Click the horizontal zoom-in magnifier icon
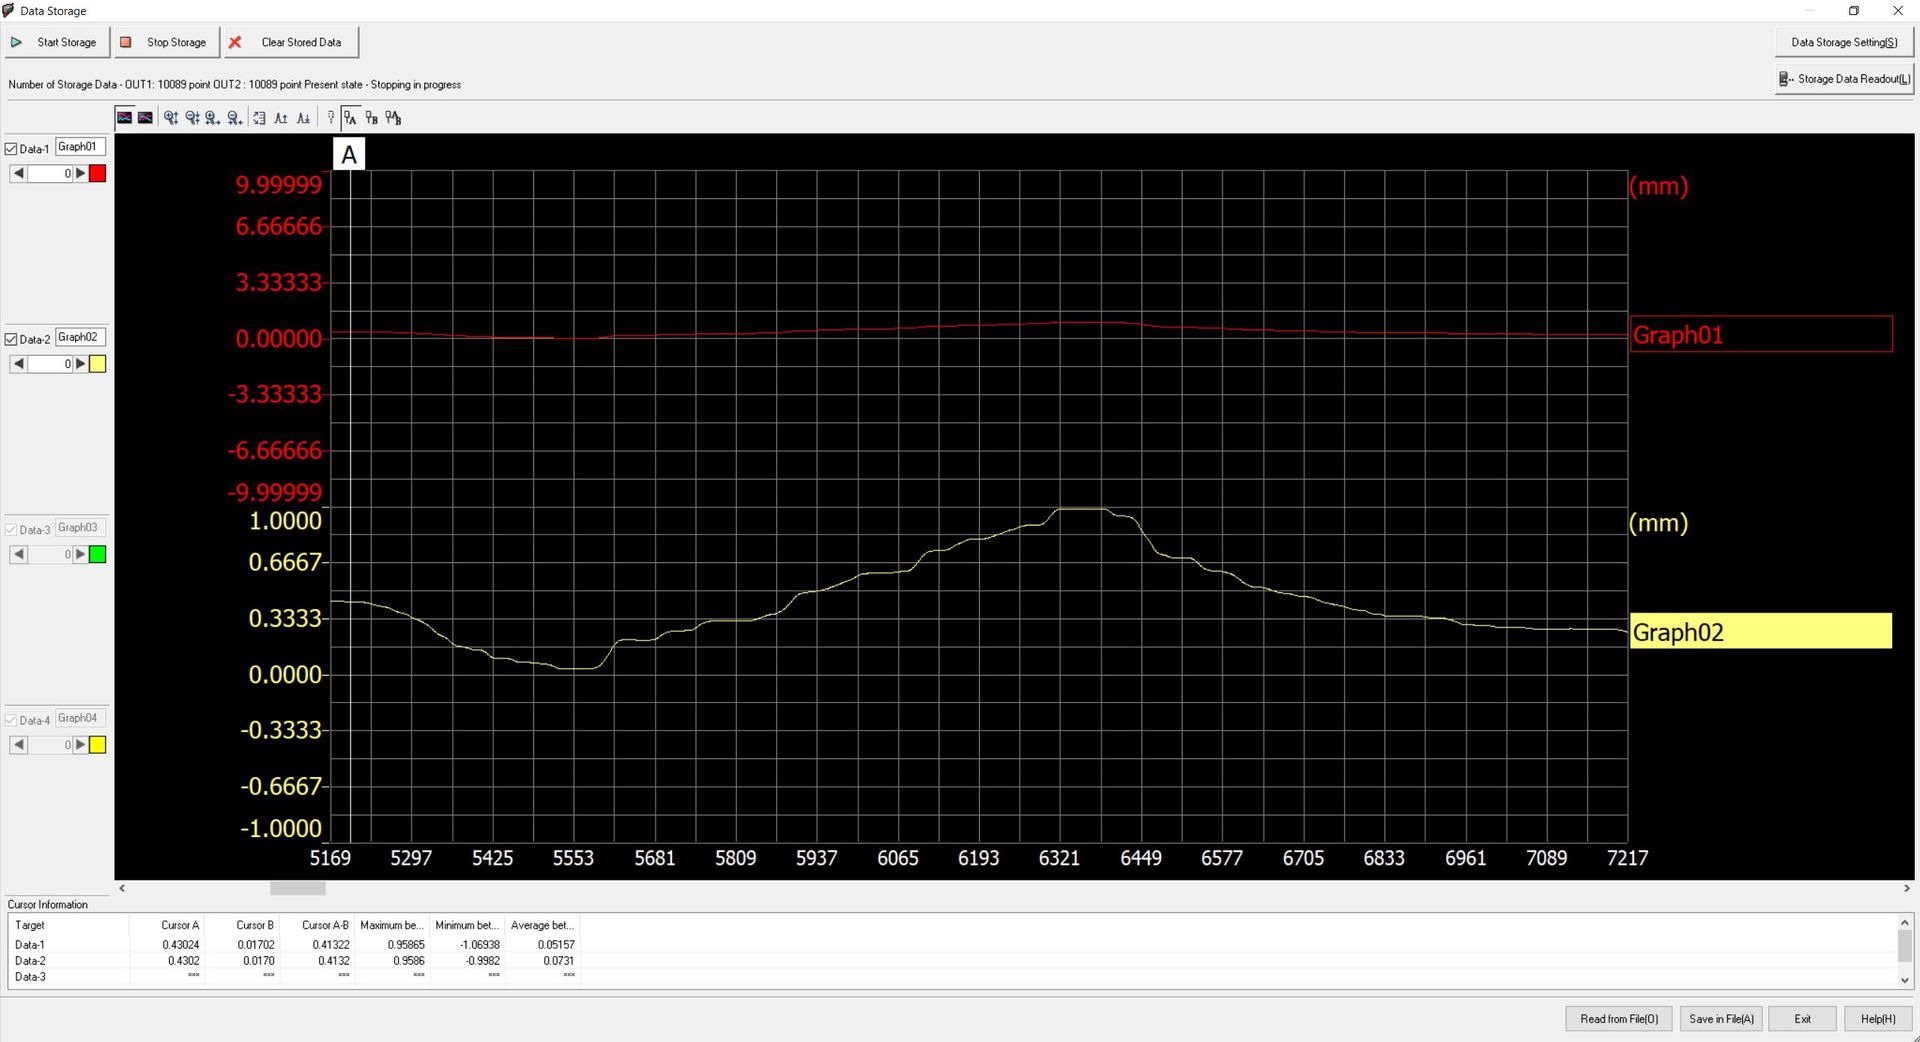This screenshot has height=1042, width=1920. 213,118
